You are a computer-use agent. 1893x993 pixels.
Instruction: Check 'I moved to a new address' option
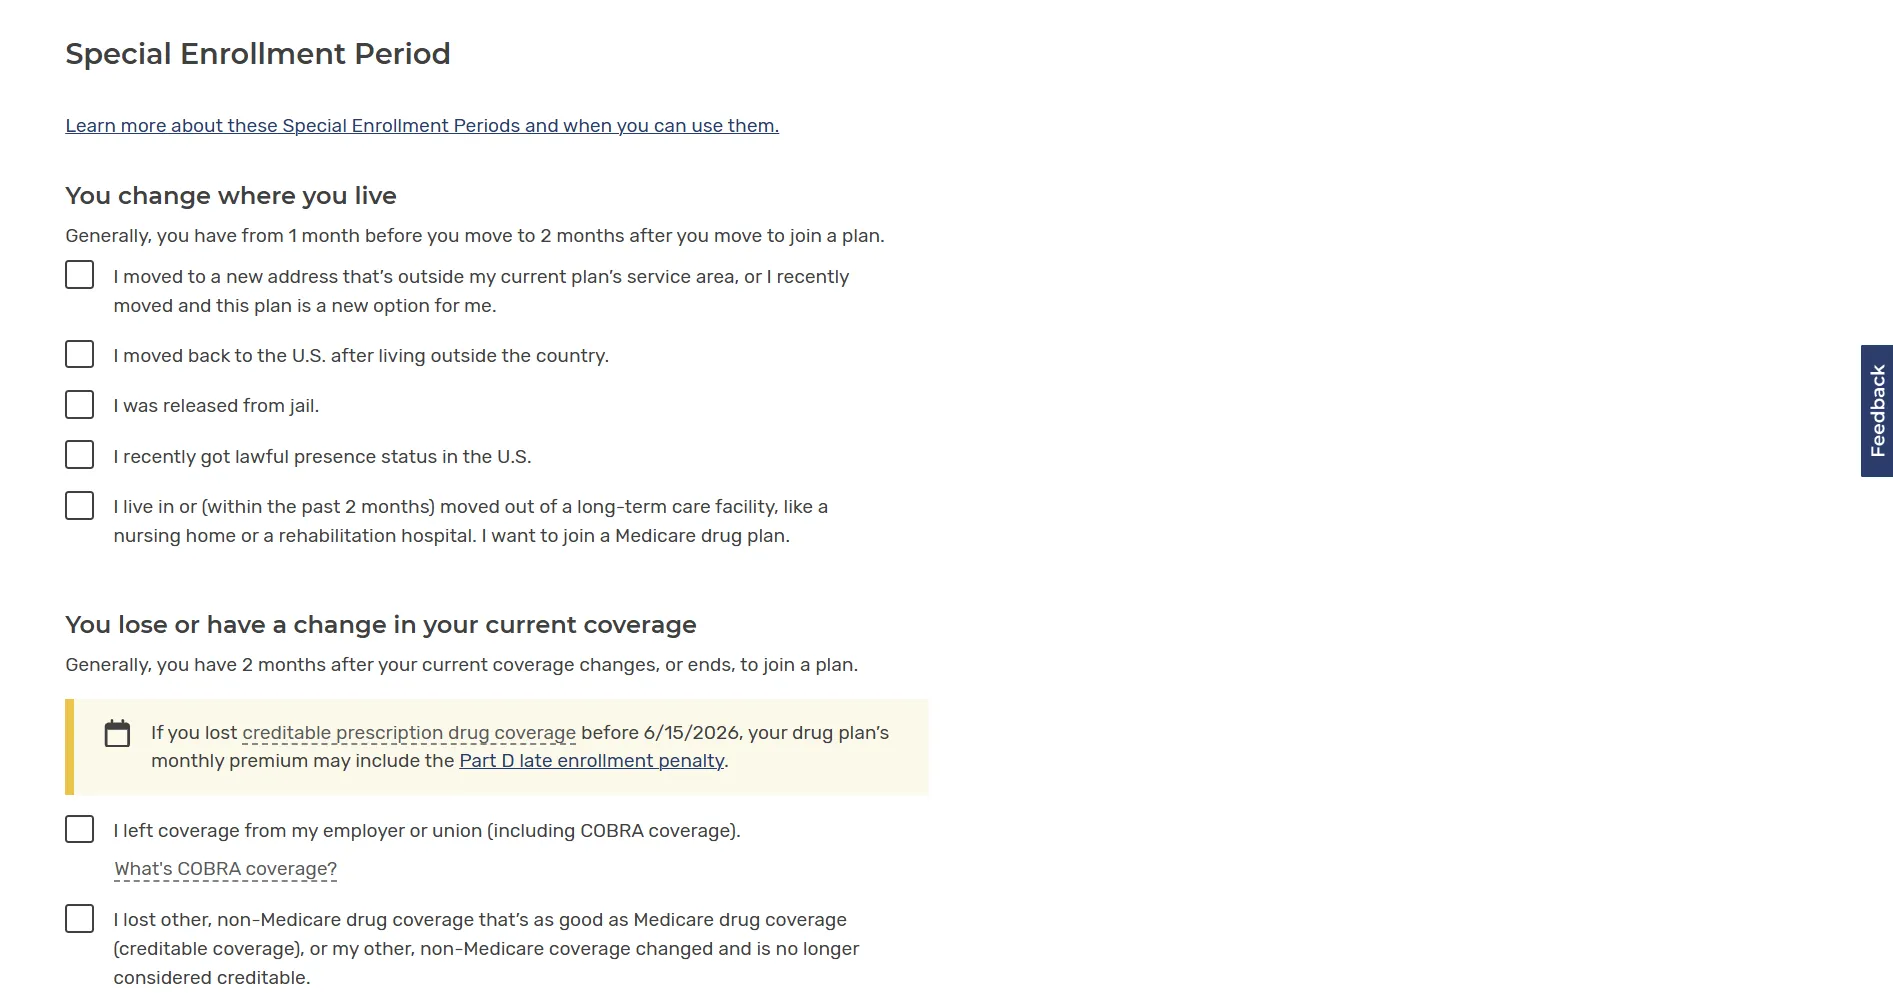(x=80, y=275)
